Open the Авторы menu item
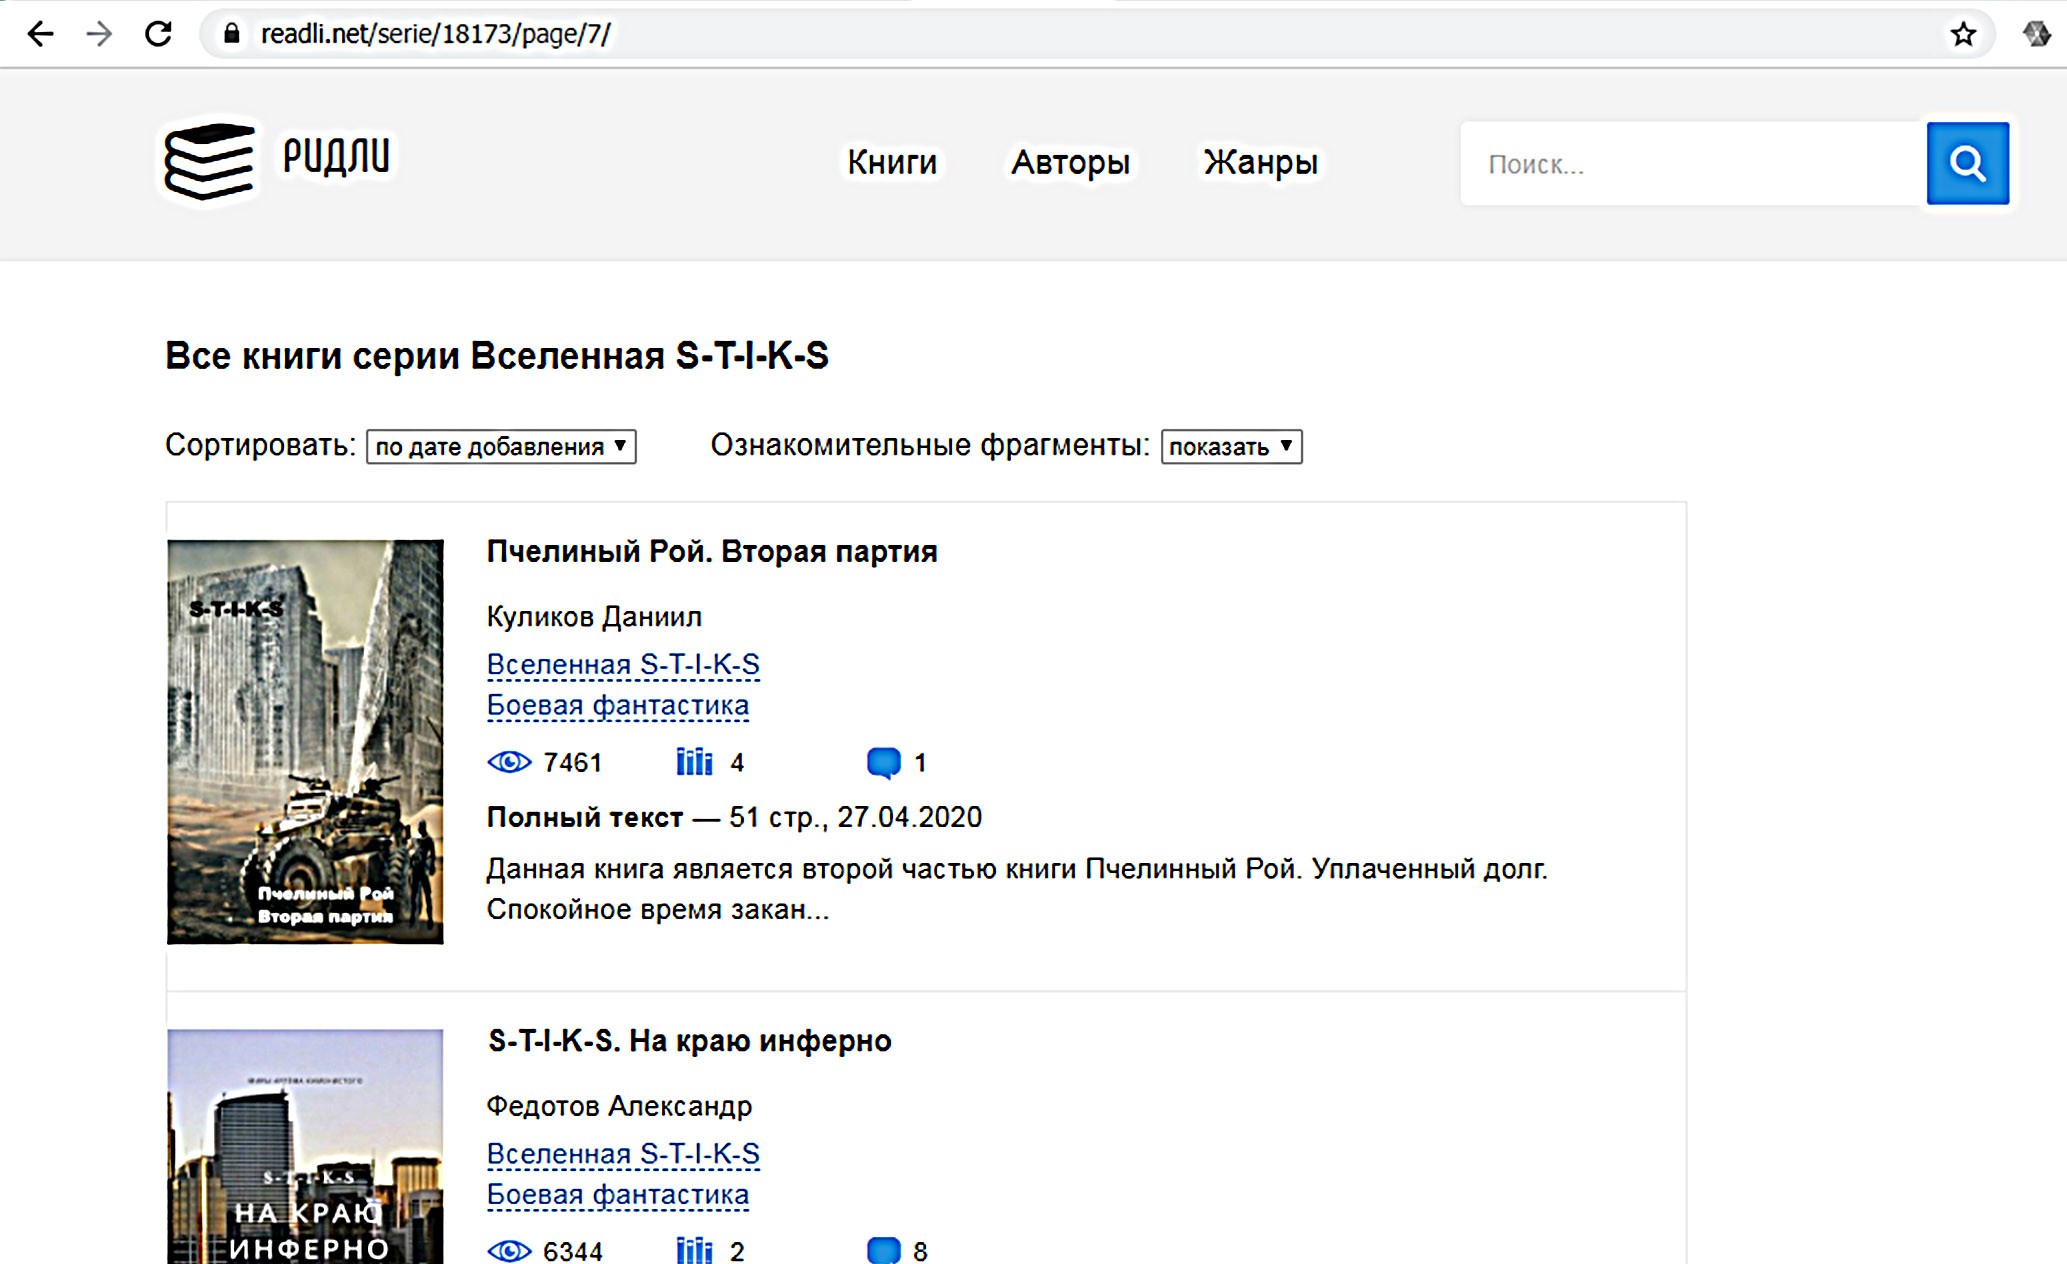Image resolution: width=2067 pixels, height=1264 pixels. 1070,162
